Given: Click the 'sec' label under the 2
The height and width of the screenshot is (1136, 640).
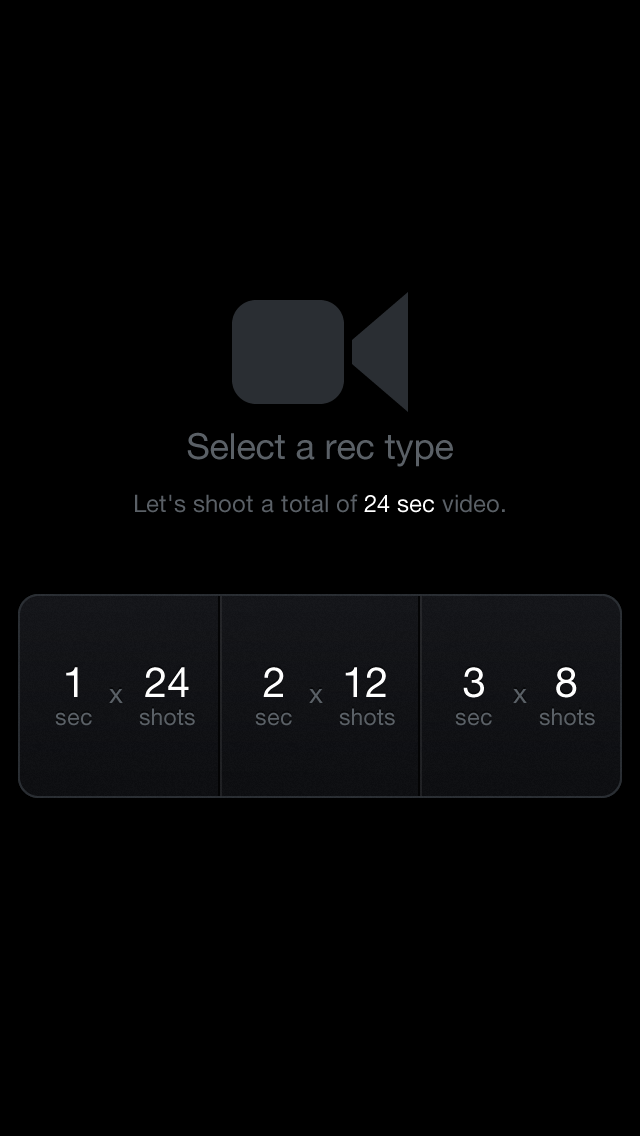Looking at the screenshot, I should pos(273,718).
